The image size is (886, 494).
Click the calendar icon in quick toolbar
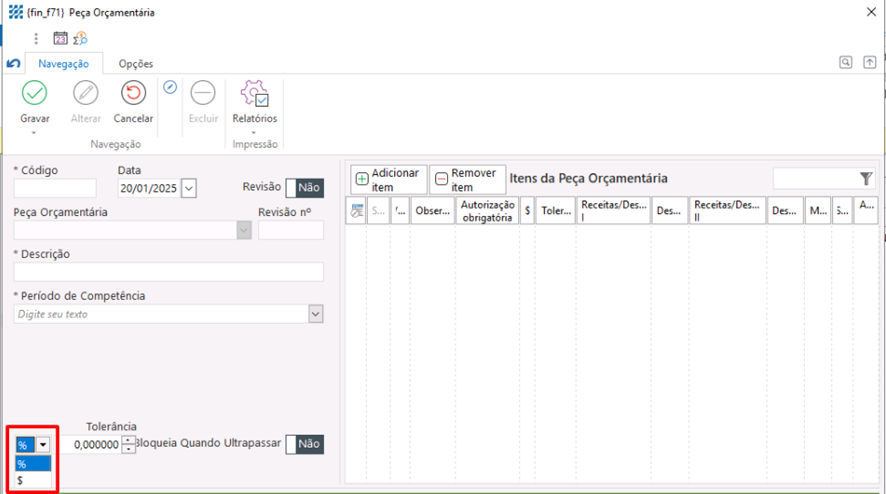[60, 39]
